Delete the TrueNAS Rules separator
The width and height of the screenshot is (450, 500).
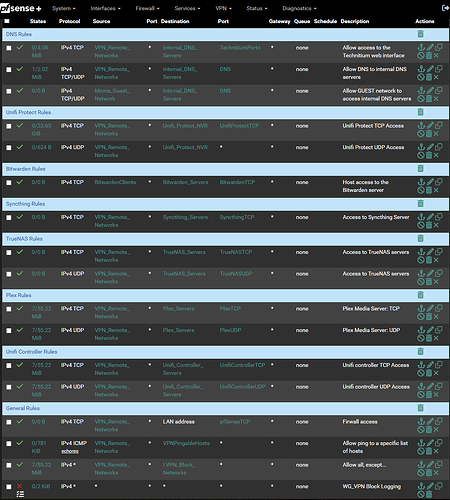click(421, 238)
